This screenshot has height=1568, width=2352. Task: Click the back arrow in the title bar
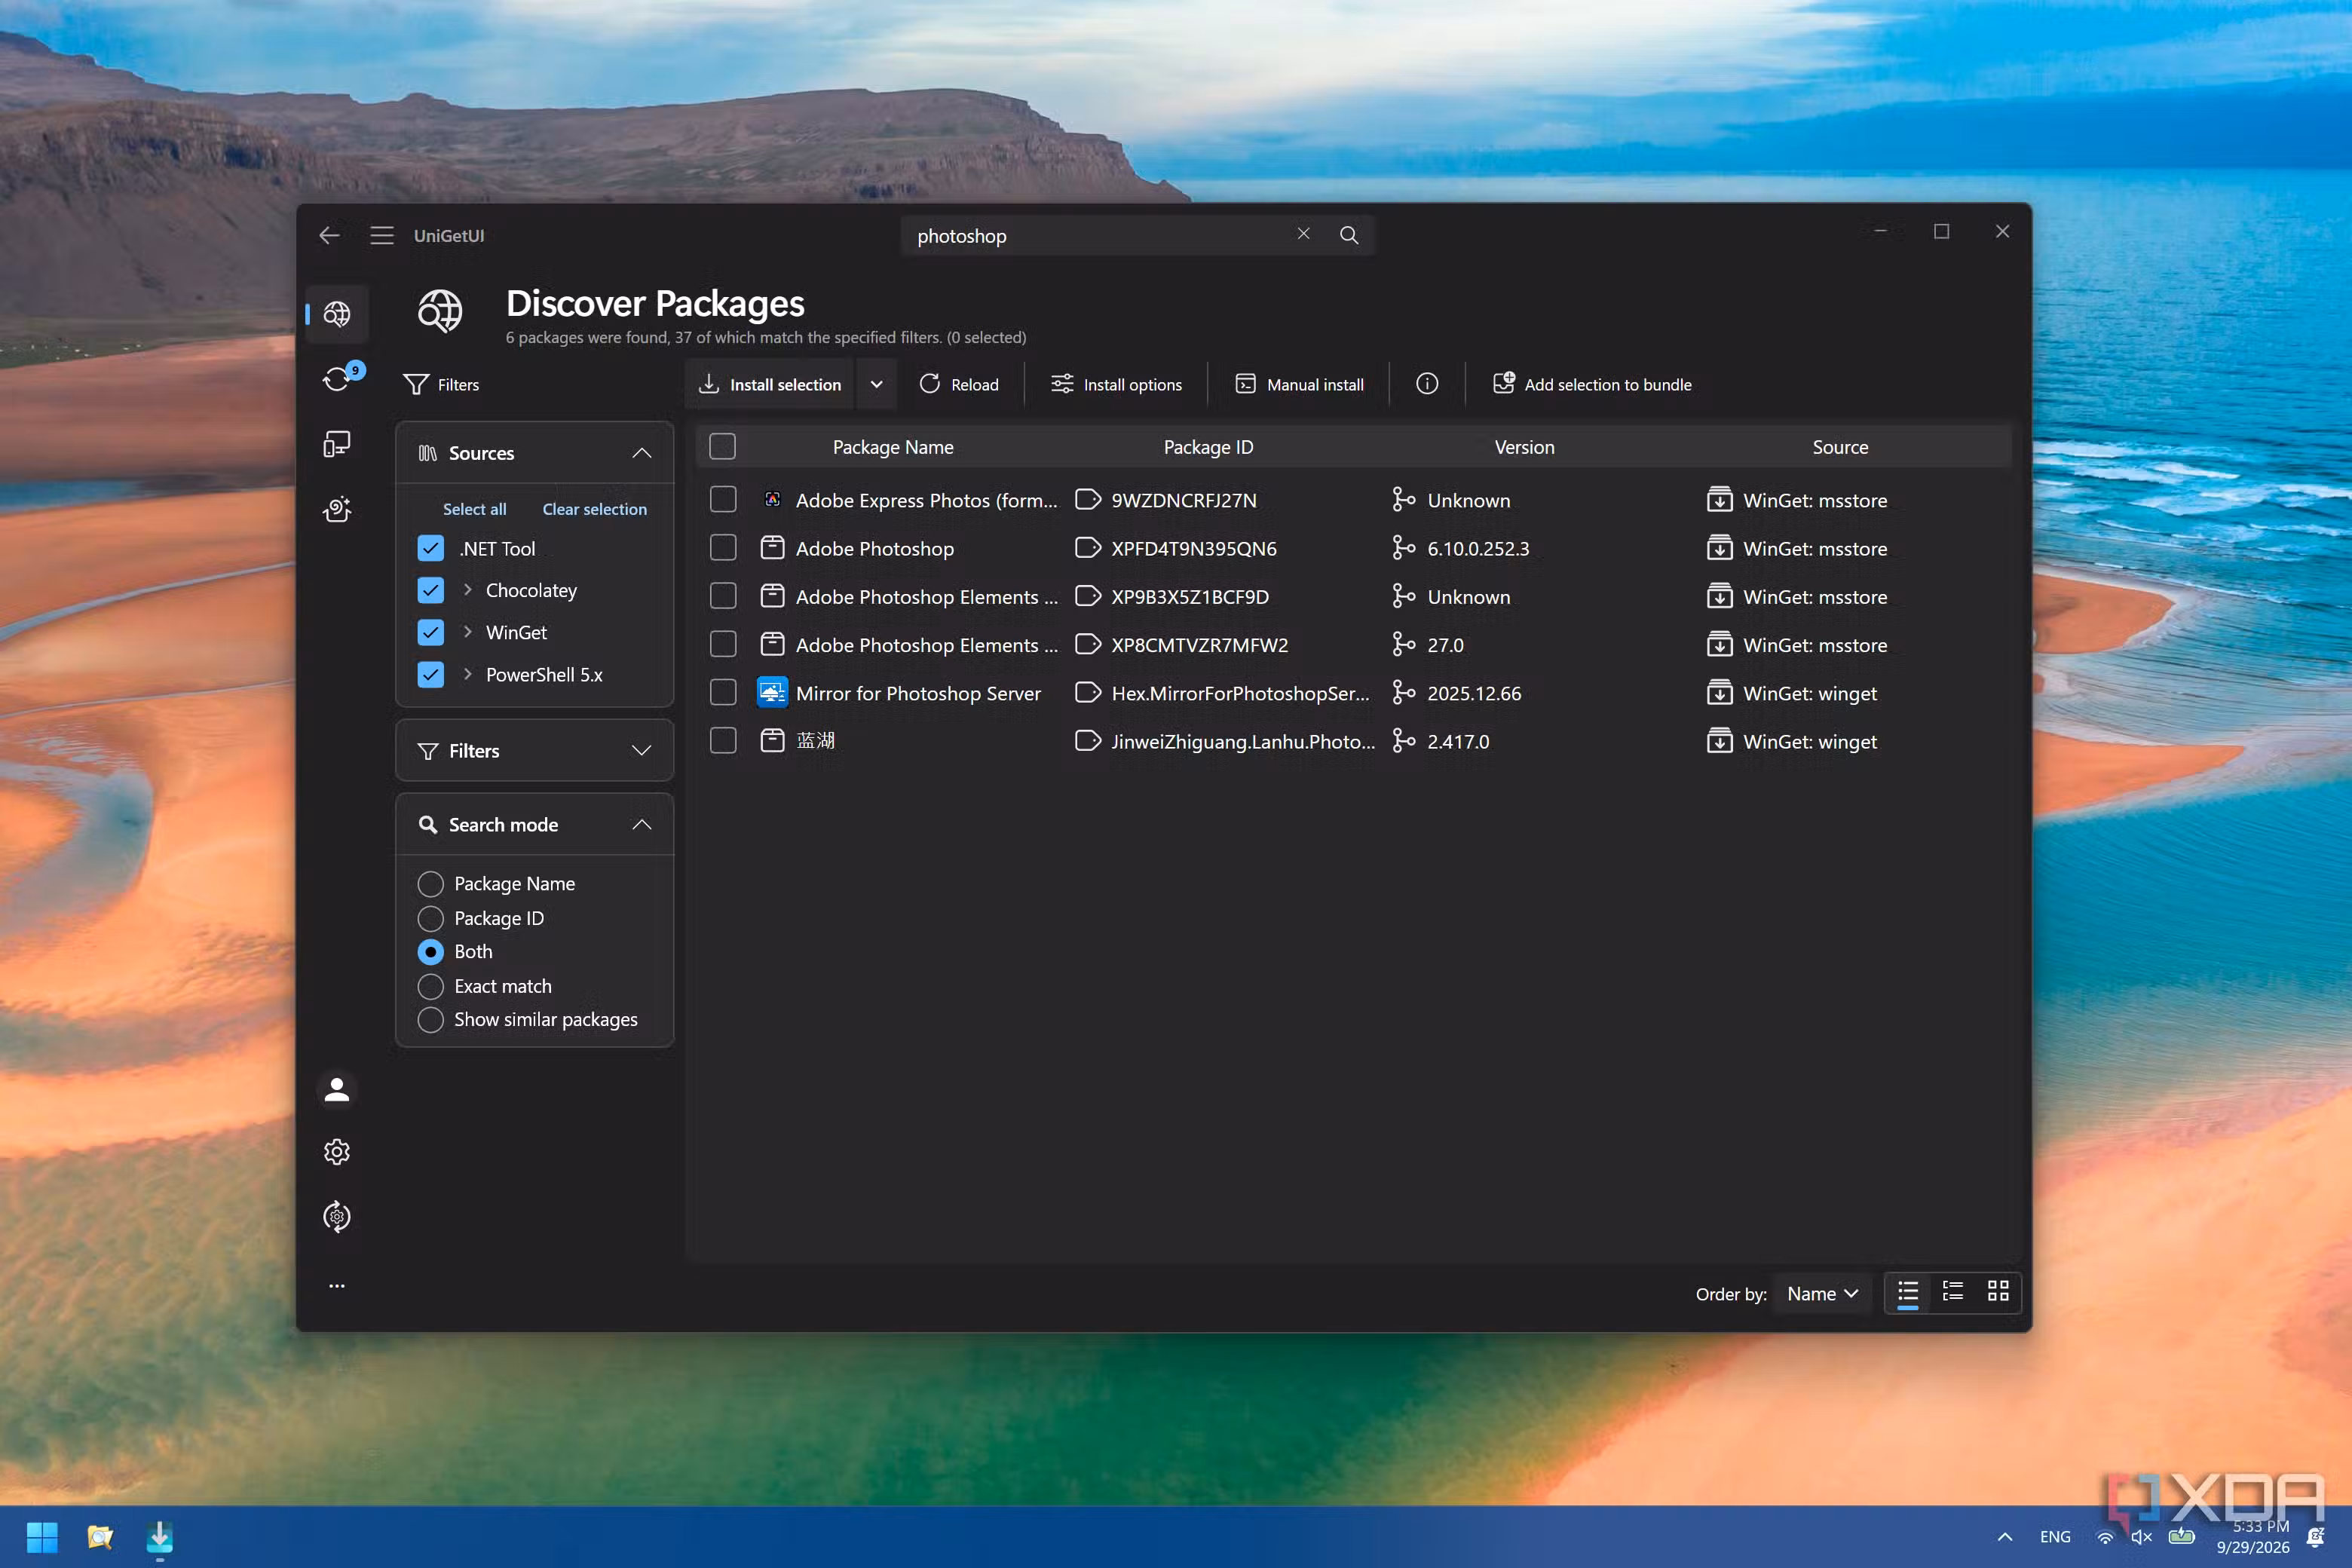[x=329, y=235]
